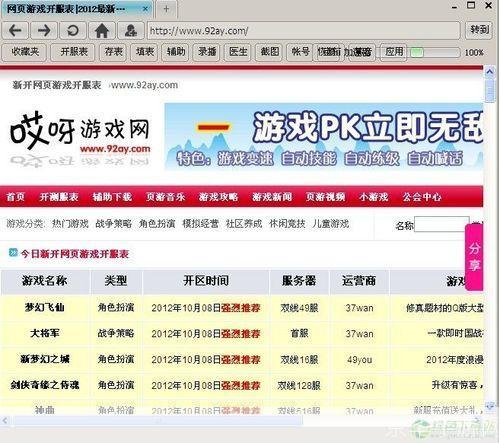The width and height of the screenshot is (500, 443).
Task: Filter by 社区养成 category
Action: [x=244, y=223]
